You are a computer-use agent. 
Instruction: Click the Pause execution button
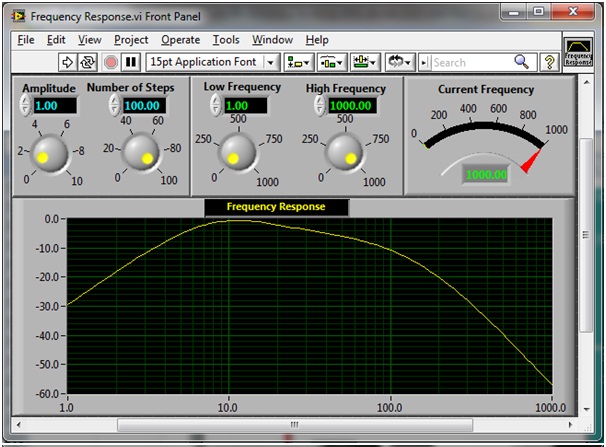(130, 62)
